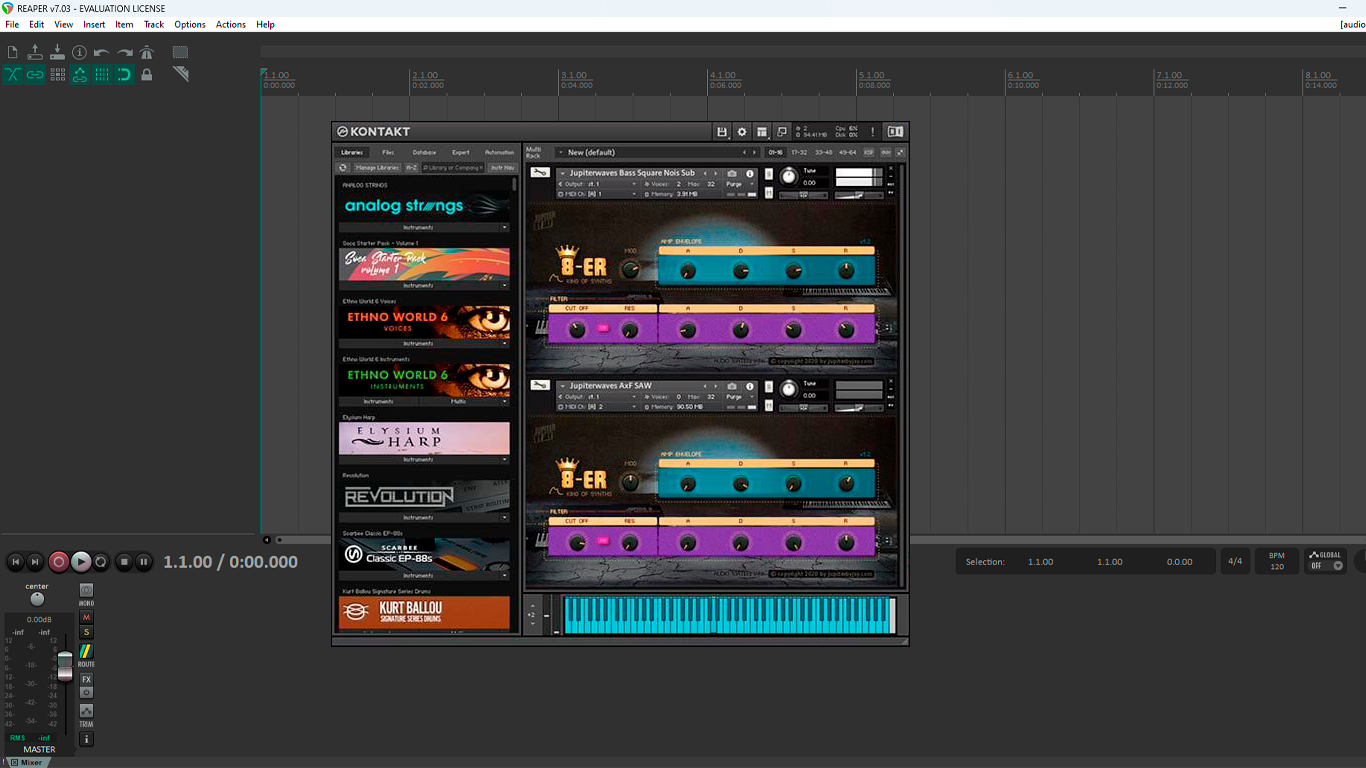Expand Analog Strings Instruments dropdown

424,228
